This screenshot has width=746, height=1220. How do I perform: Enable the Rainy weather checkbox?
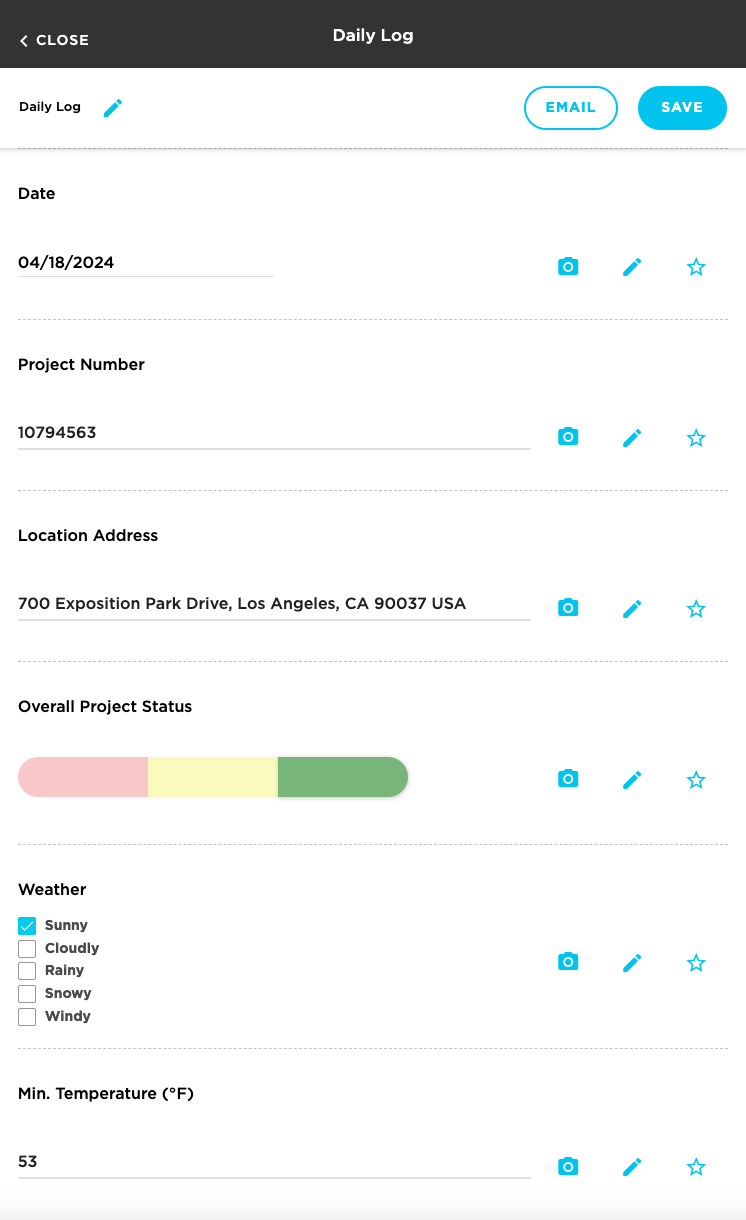[x=27, y=970]
